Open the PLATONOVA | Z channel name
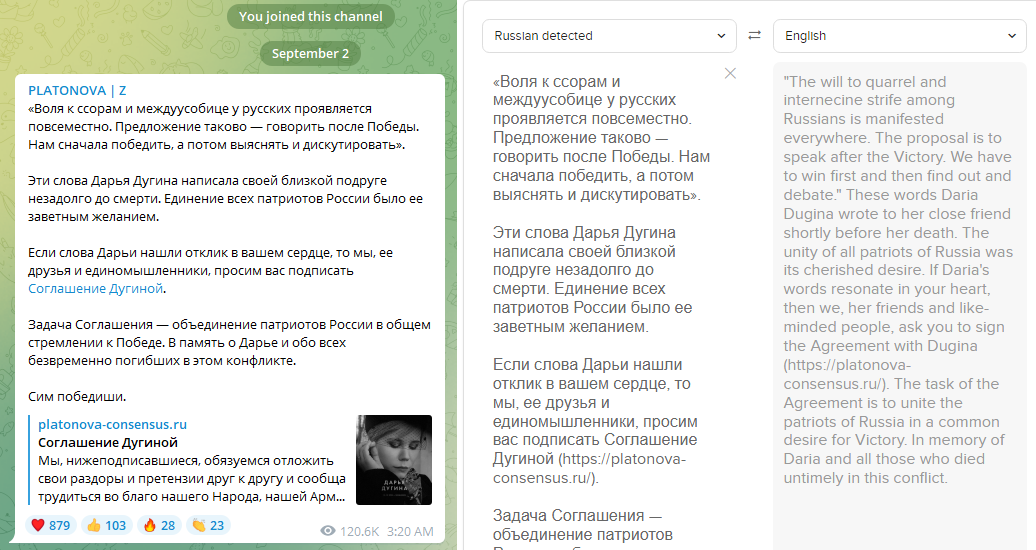 77,91
